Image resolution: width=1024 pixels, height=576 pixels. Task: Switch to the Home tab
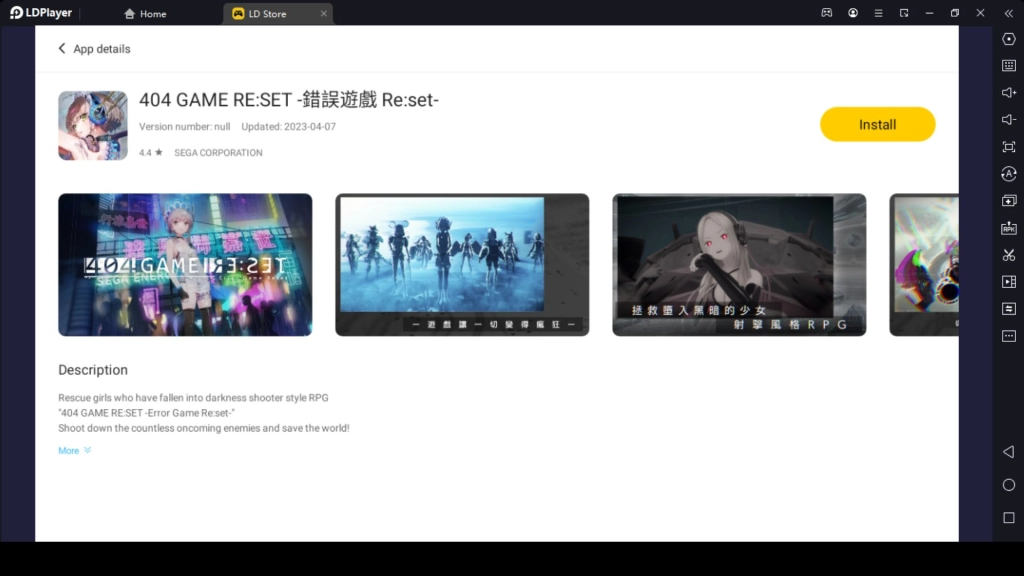pyautogui.click(x=145, y=14)
